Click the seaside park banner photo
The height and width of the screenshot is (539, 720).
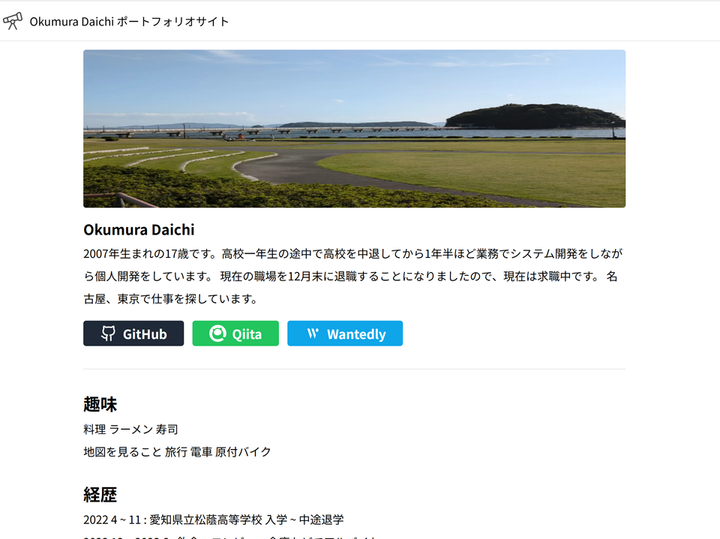tap(354, 129)
